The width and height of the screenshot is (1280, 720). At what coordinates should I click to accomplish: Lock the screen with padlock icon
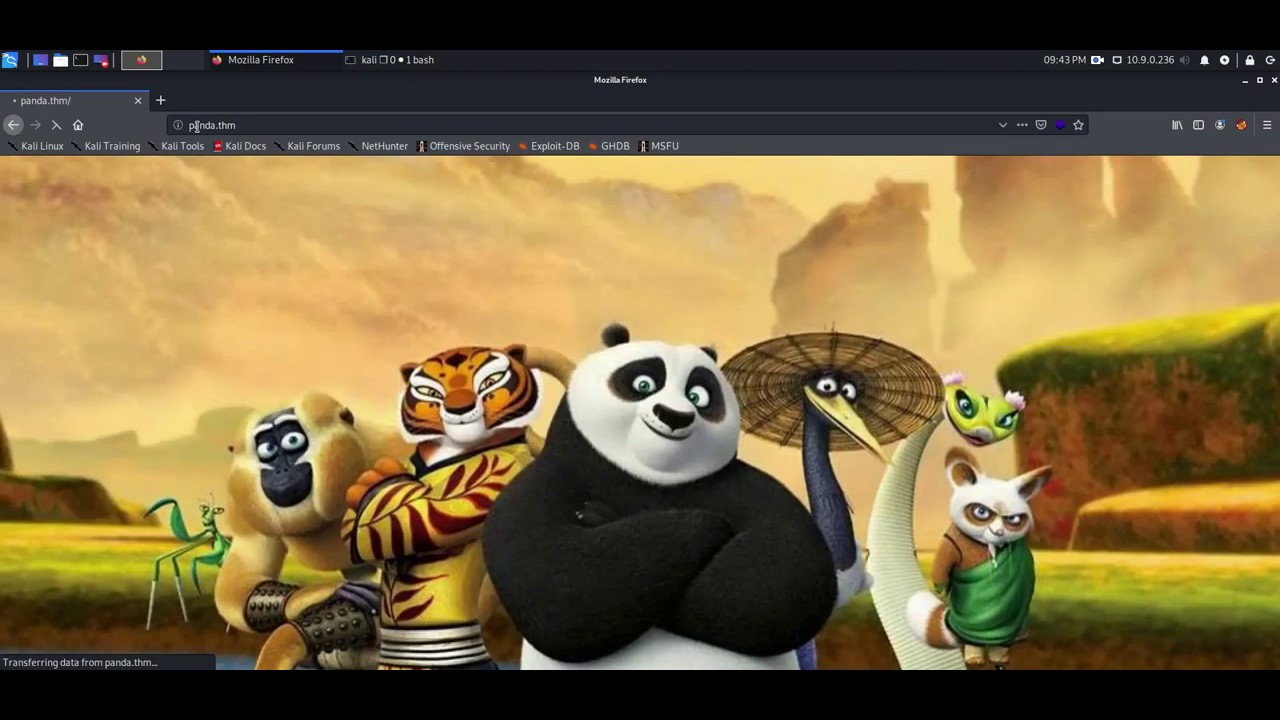(1249, 60)
